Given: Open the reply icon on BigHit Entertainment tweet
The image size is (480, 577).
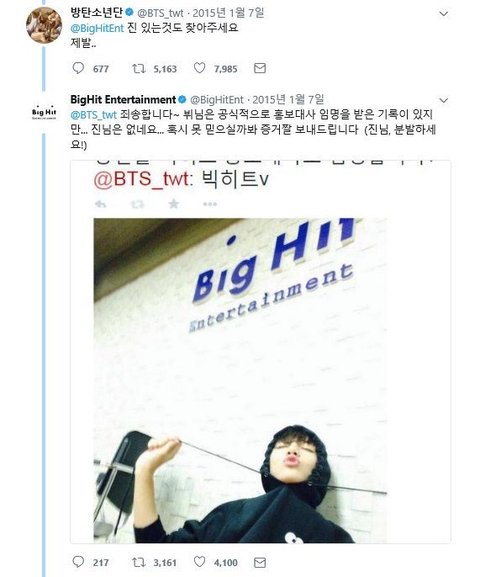Looking at the screenshot, I should [x=78, y=562].
